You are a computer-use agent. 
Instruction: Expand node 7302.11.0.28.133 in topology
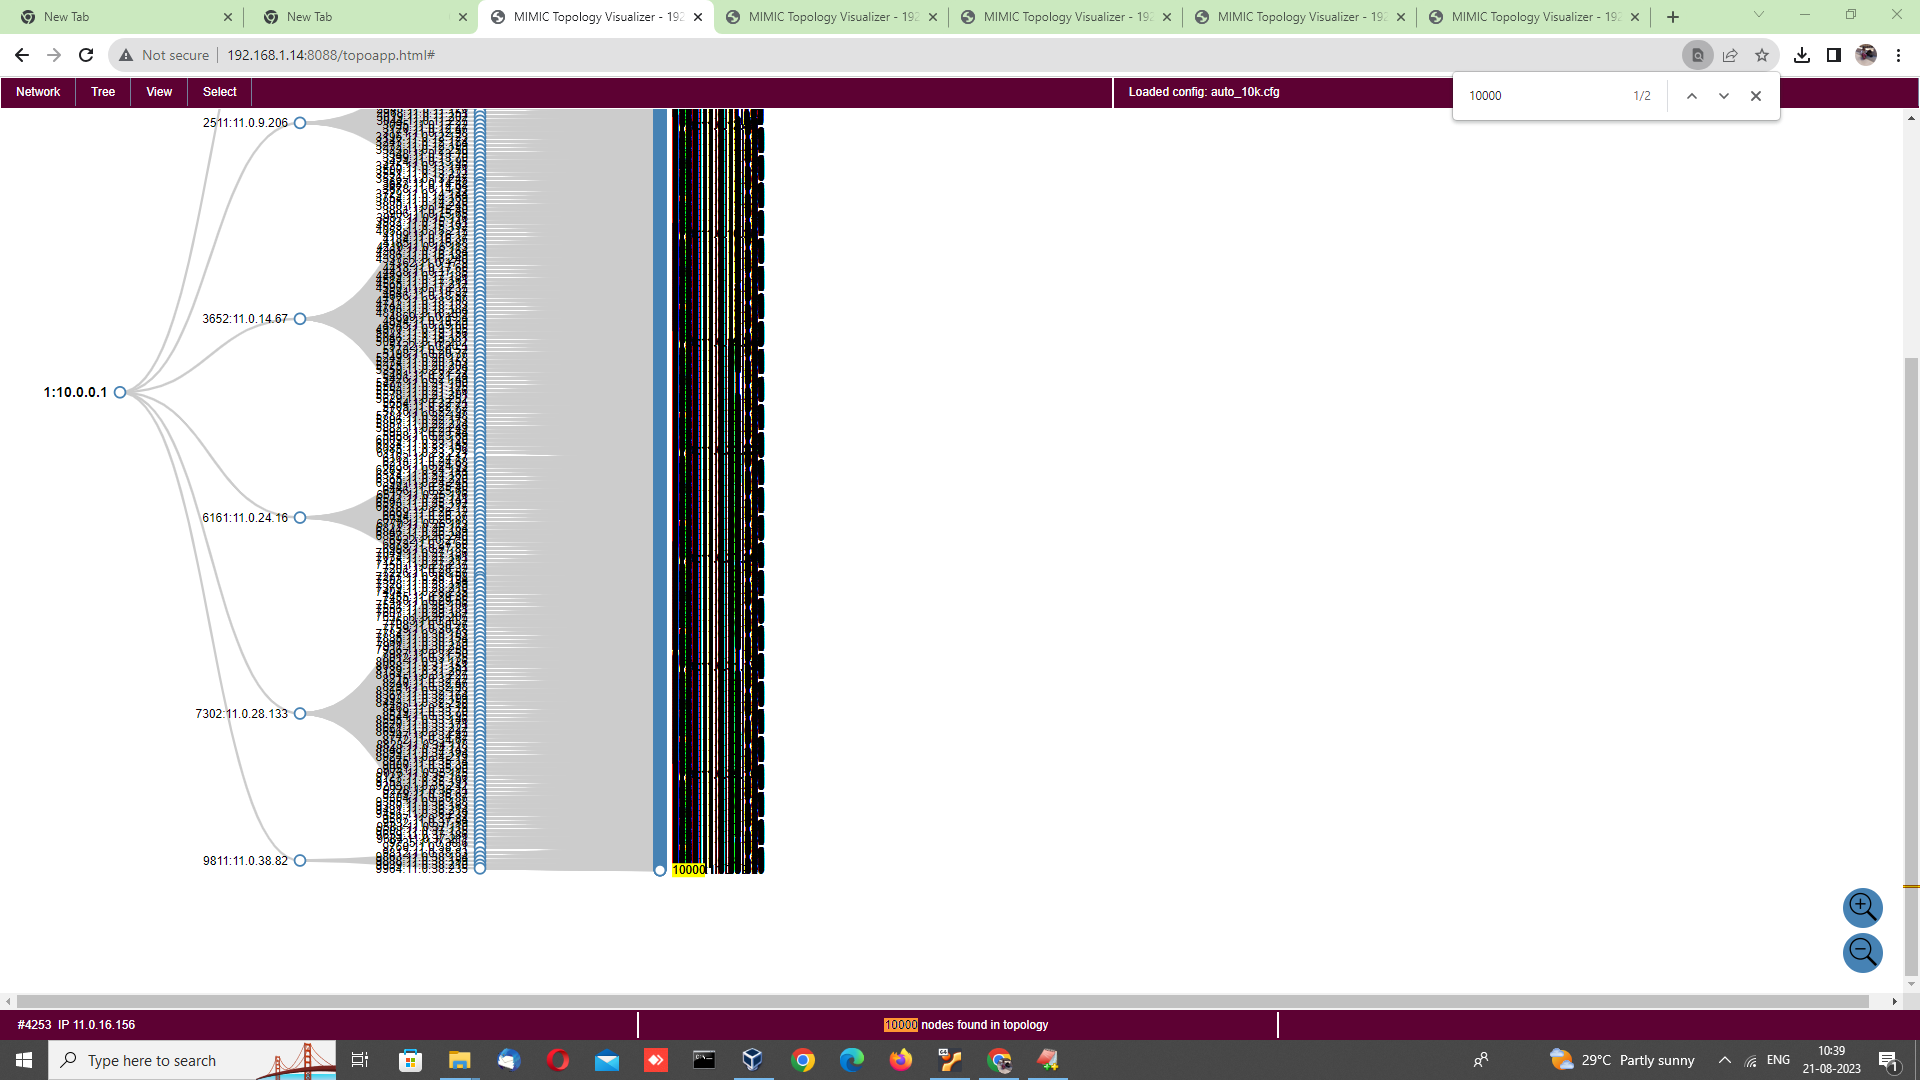click(x=299, y=713)
